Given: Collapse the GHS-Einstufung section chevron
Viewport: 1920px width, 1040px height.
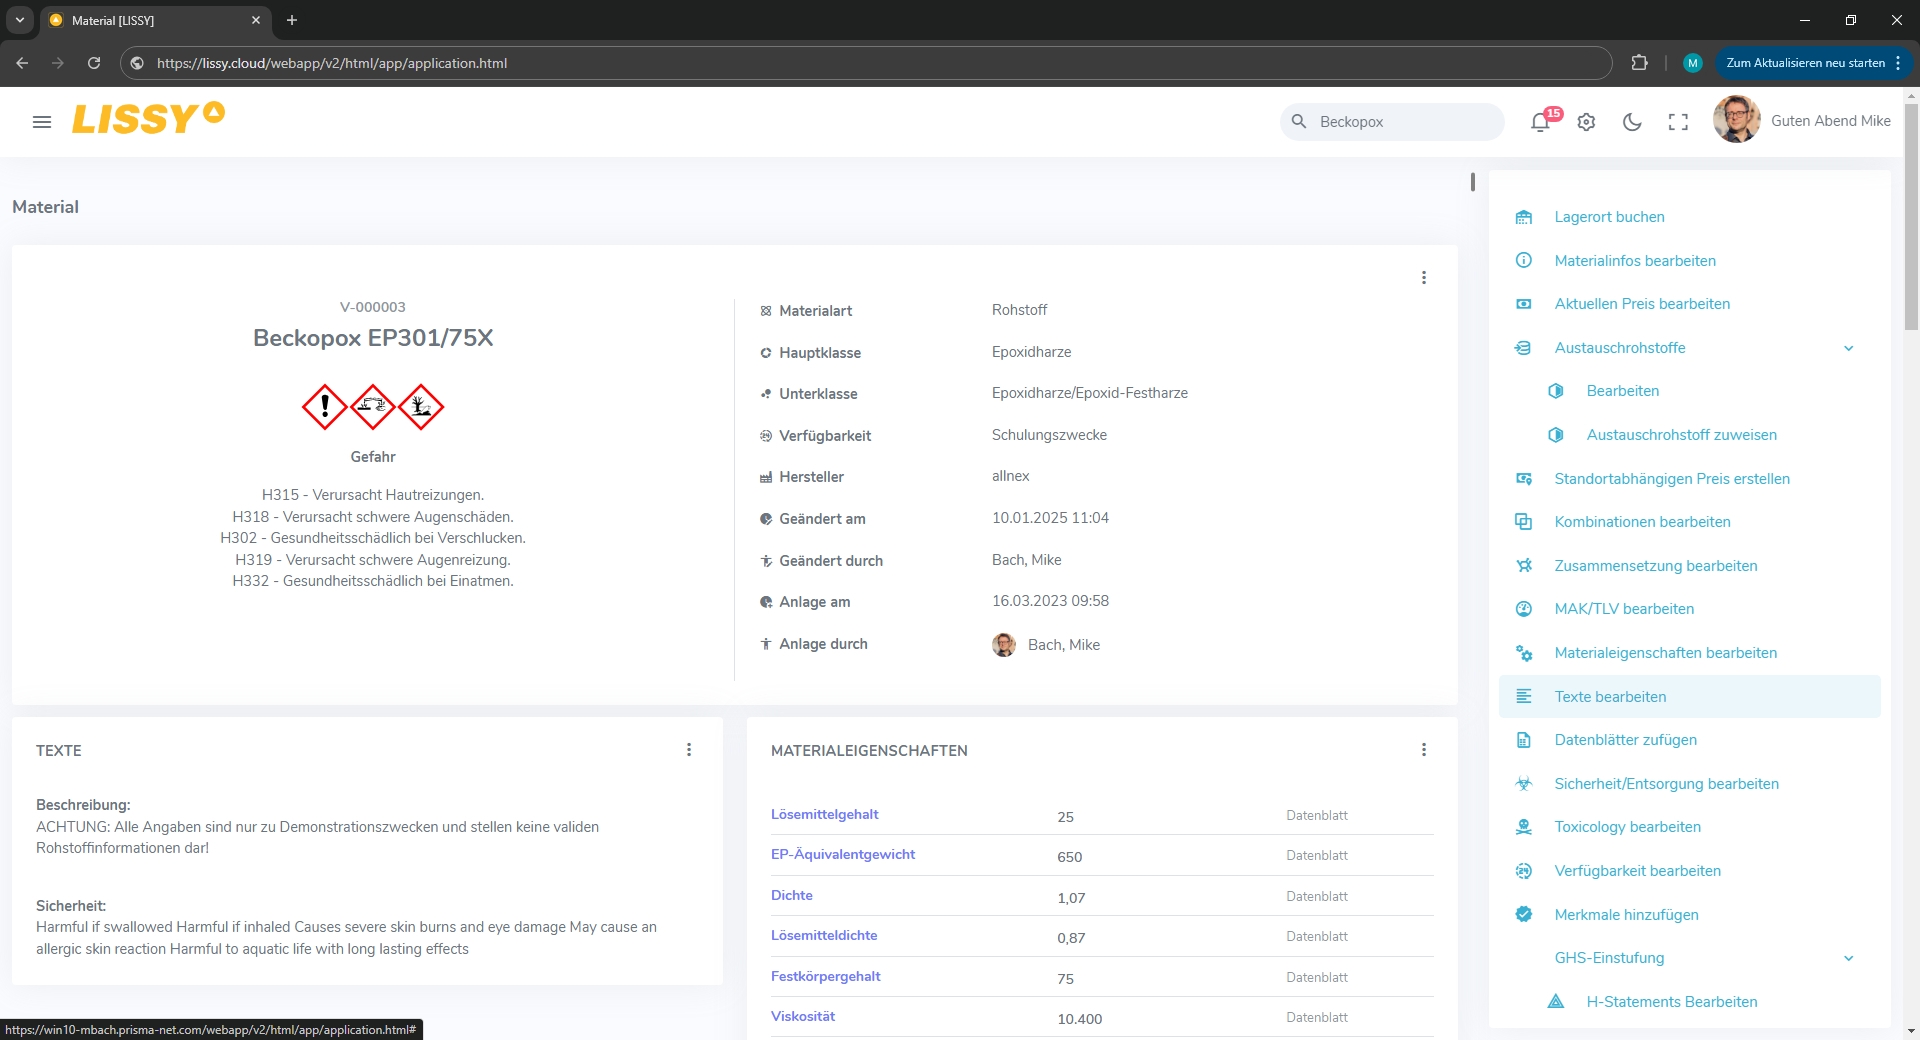Looking at the screenshot, I should click(x=1849, y=958).
